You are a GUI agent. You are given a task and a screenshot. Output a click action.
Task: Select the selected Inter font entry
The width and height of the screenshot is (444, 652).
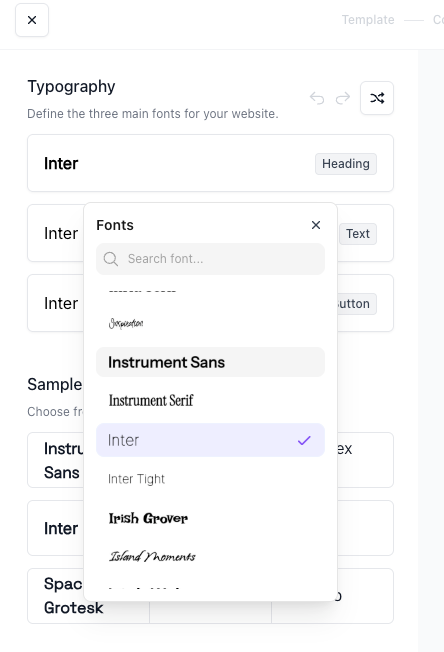(210, 440)
